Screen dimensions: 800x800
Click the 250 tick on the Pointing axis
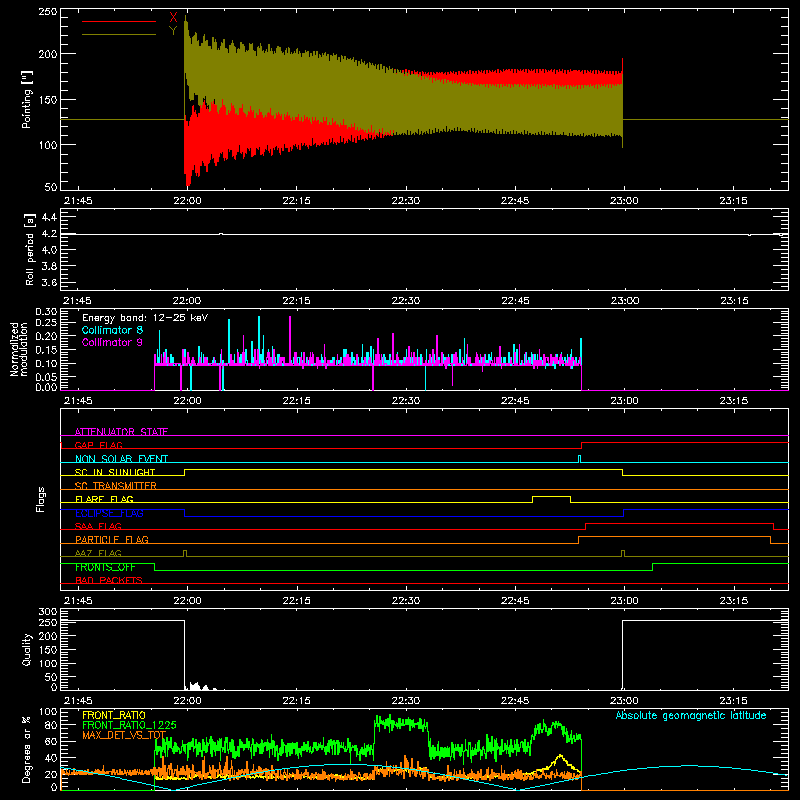coord(48,12)
